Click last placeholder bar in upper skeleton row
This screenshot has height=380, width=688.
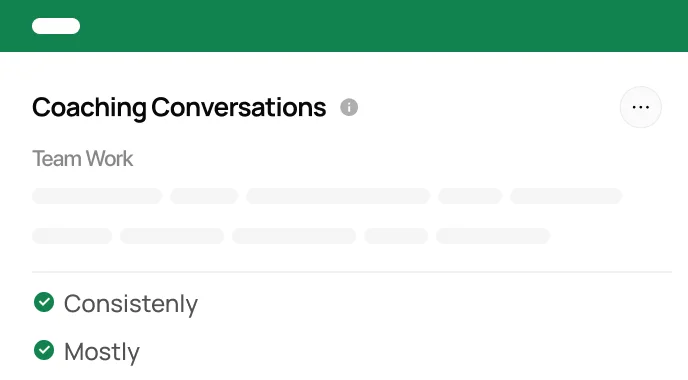click(566, 196)
